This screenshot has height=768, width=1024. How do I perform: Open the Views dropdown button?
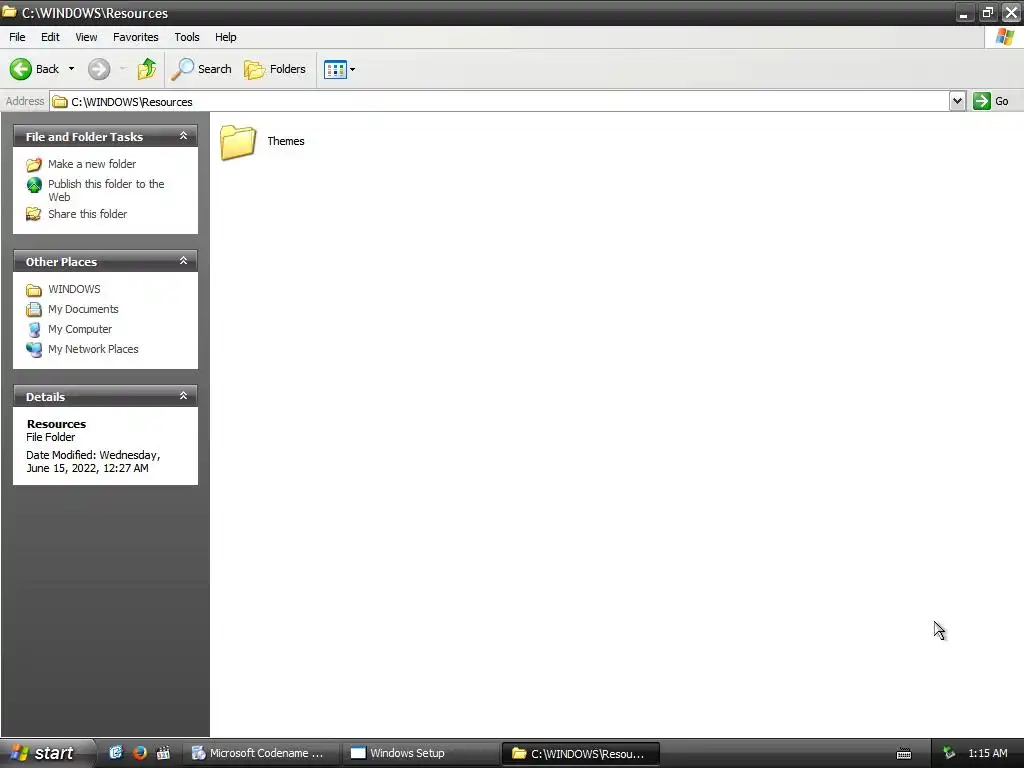[340, 69]
